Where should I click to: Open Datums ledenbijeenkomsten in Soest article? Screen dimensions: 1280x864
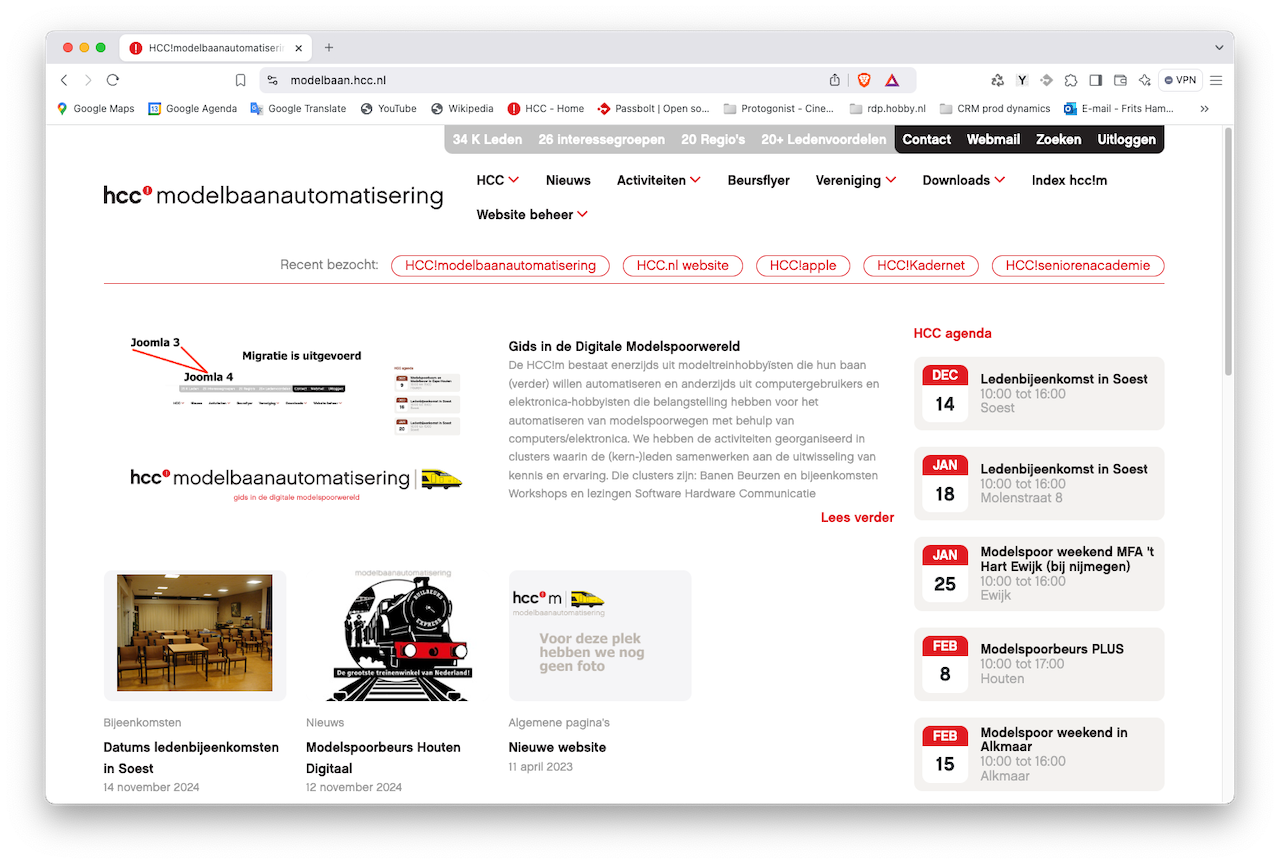[x=191, y=758]
